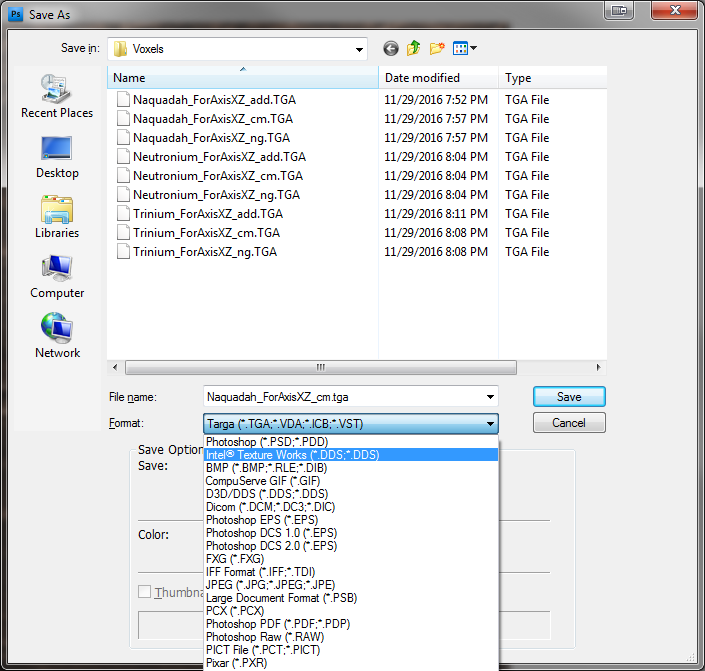Select Neutronium_ForAxisXZ_add.TGA file
This screenshot has width=705, height=671.
coord(219,157)
